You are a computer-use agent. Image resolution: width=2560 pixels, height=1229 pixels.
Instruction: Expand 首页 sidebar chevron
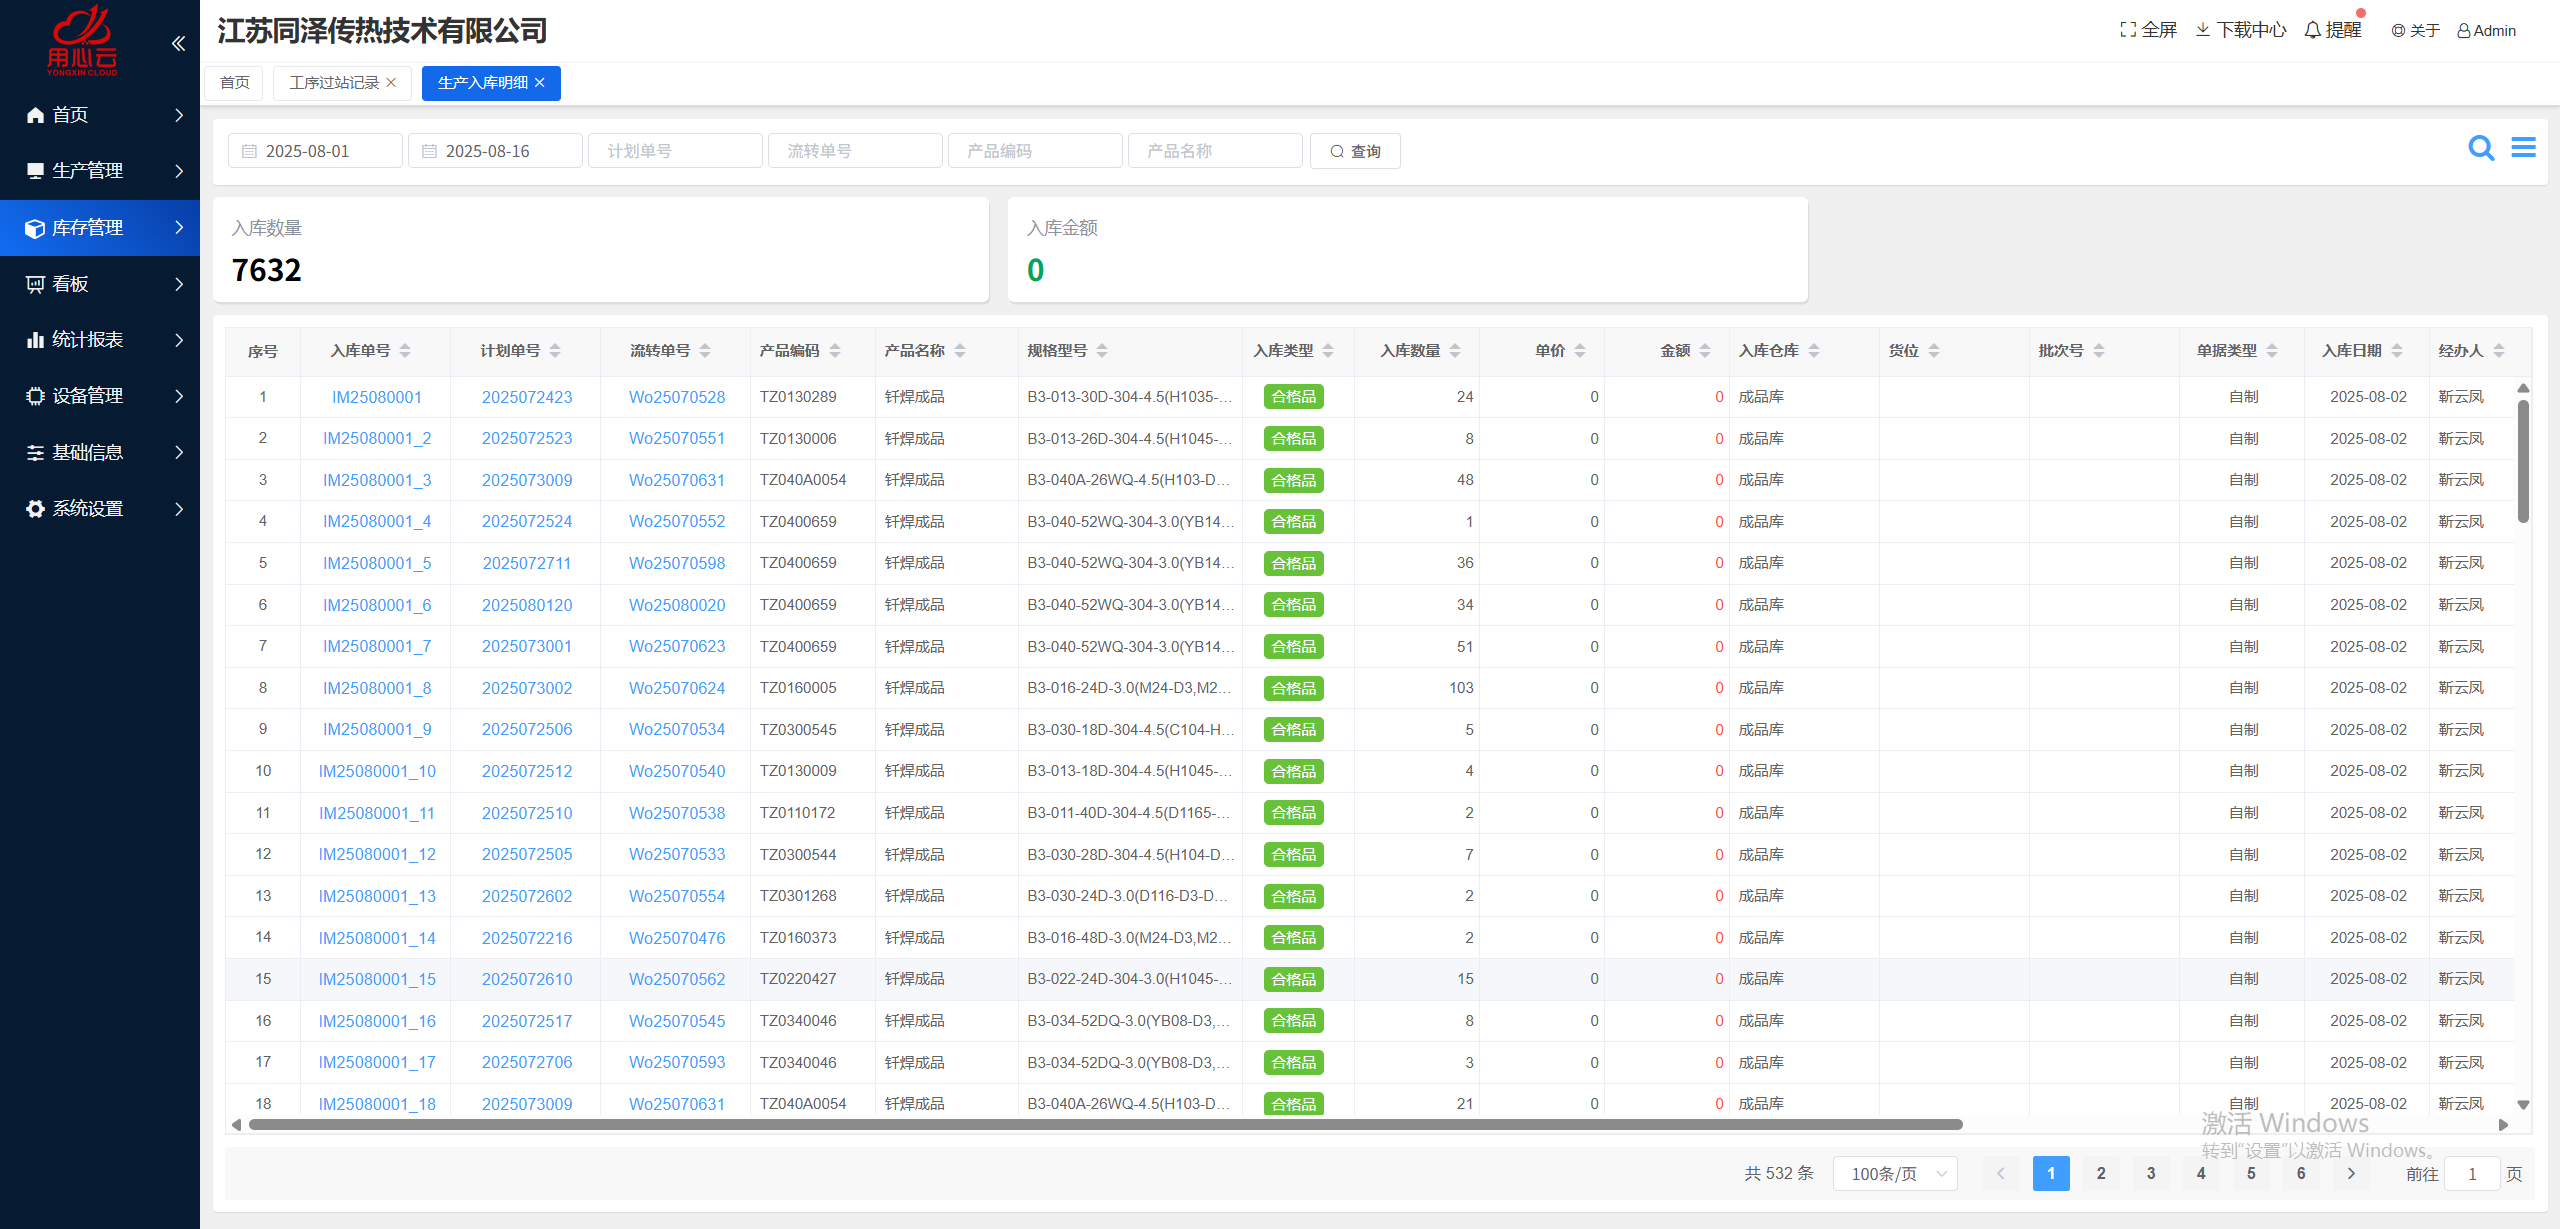click(179, 115)
